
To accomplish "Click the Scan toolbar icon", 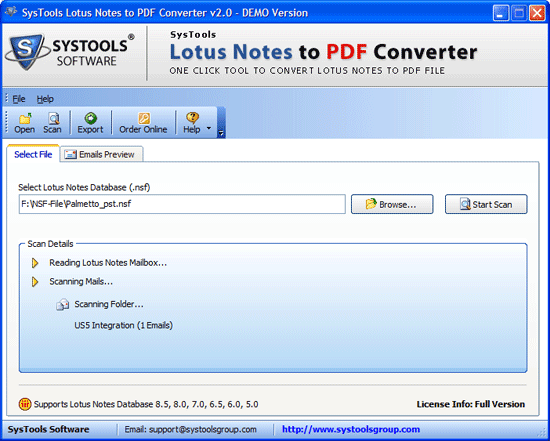I will [52, 123].
